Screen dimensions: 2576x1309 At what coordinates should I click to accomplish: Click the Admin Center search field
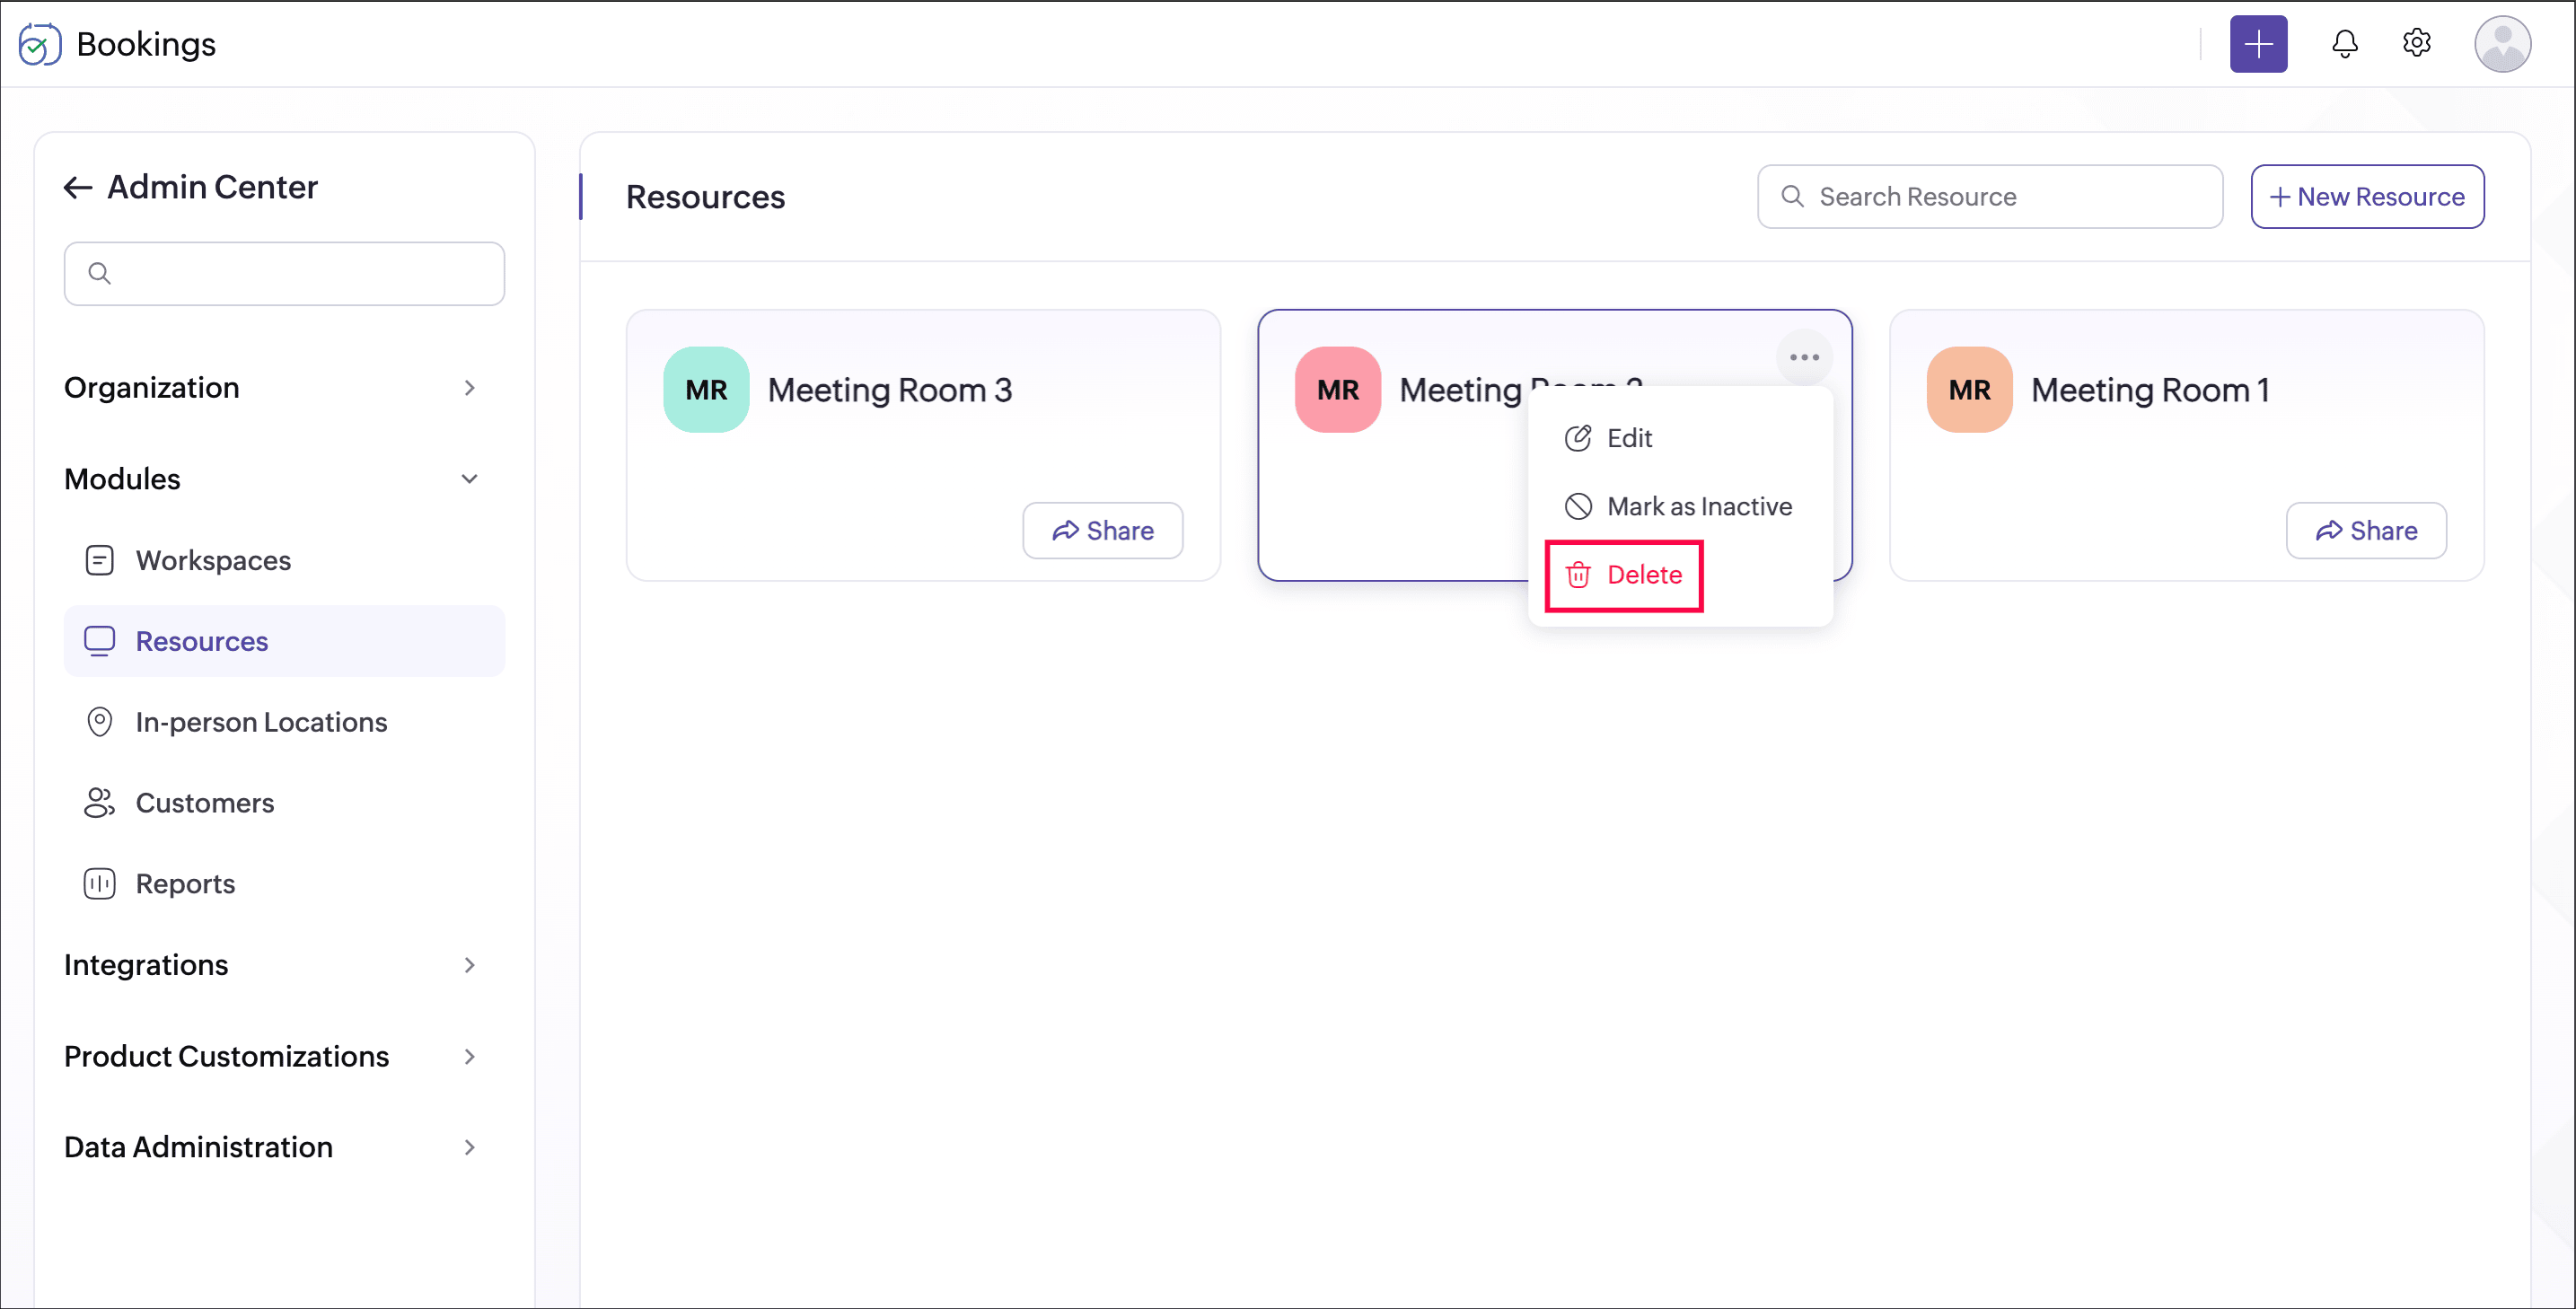[x=284, y=273]
